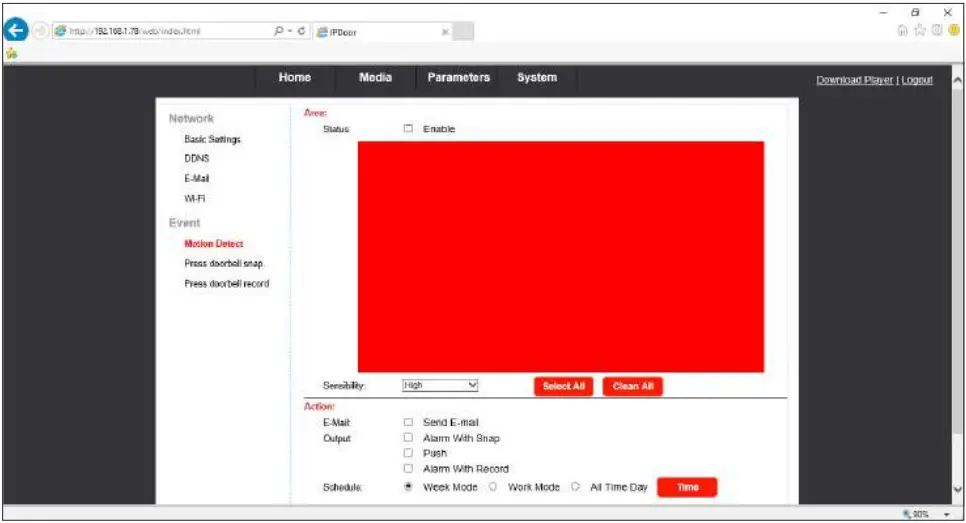966x523 pixels.
Task: Select the IPDoor tab
Action: tap(382, 32)
